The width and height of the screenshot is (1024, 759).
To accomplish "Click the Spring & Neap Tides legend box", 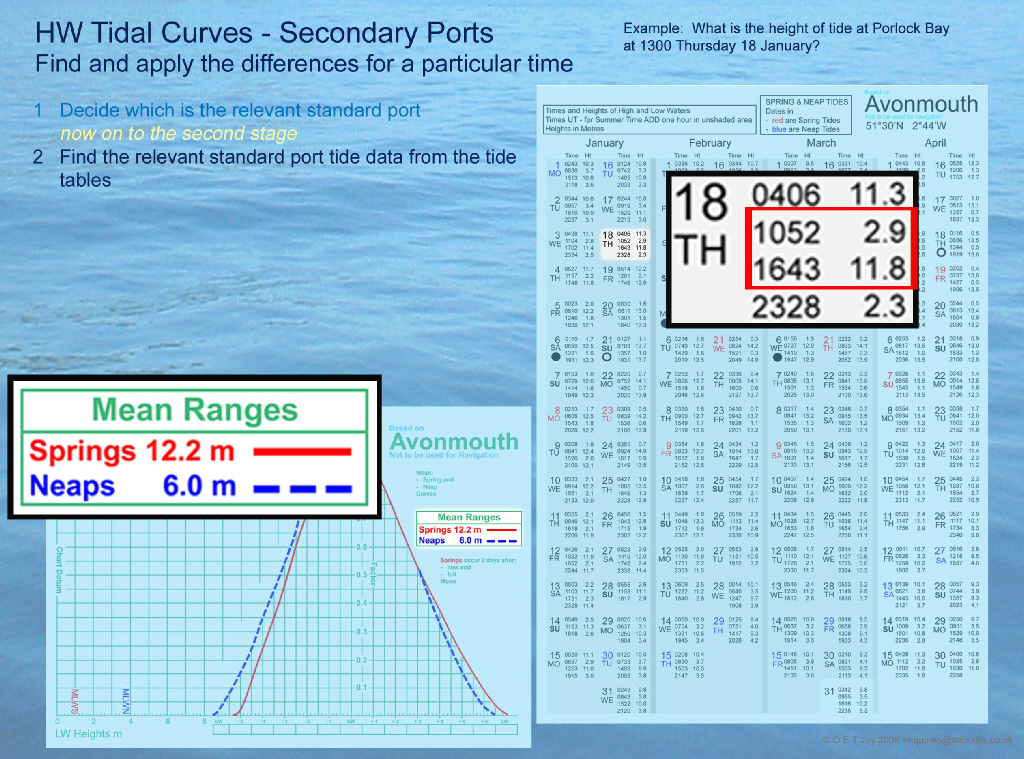I will click(x=807, y=116).
